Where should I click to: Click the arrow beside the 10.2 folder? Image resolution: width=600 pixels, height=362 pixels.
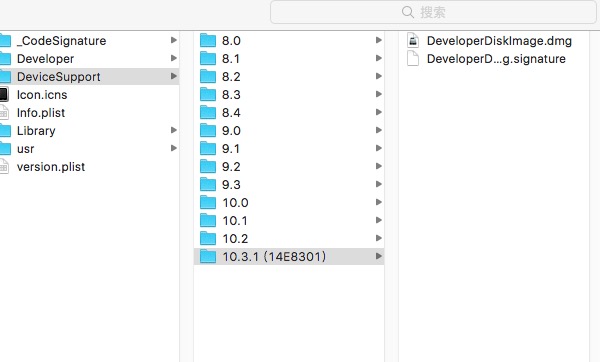pos(379,238)
